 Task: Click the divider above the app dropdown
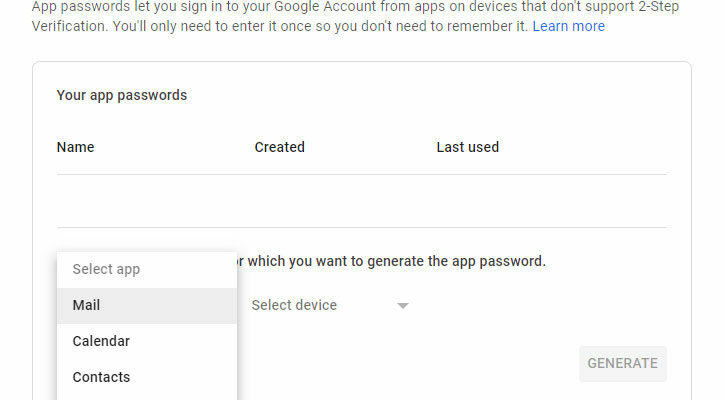(x=362, y=227)
